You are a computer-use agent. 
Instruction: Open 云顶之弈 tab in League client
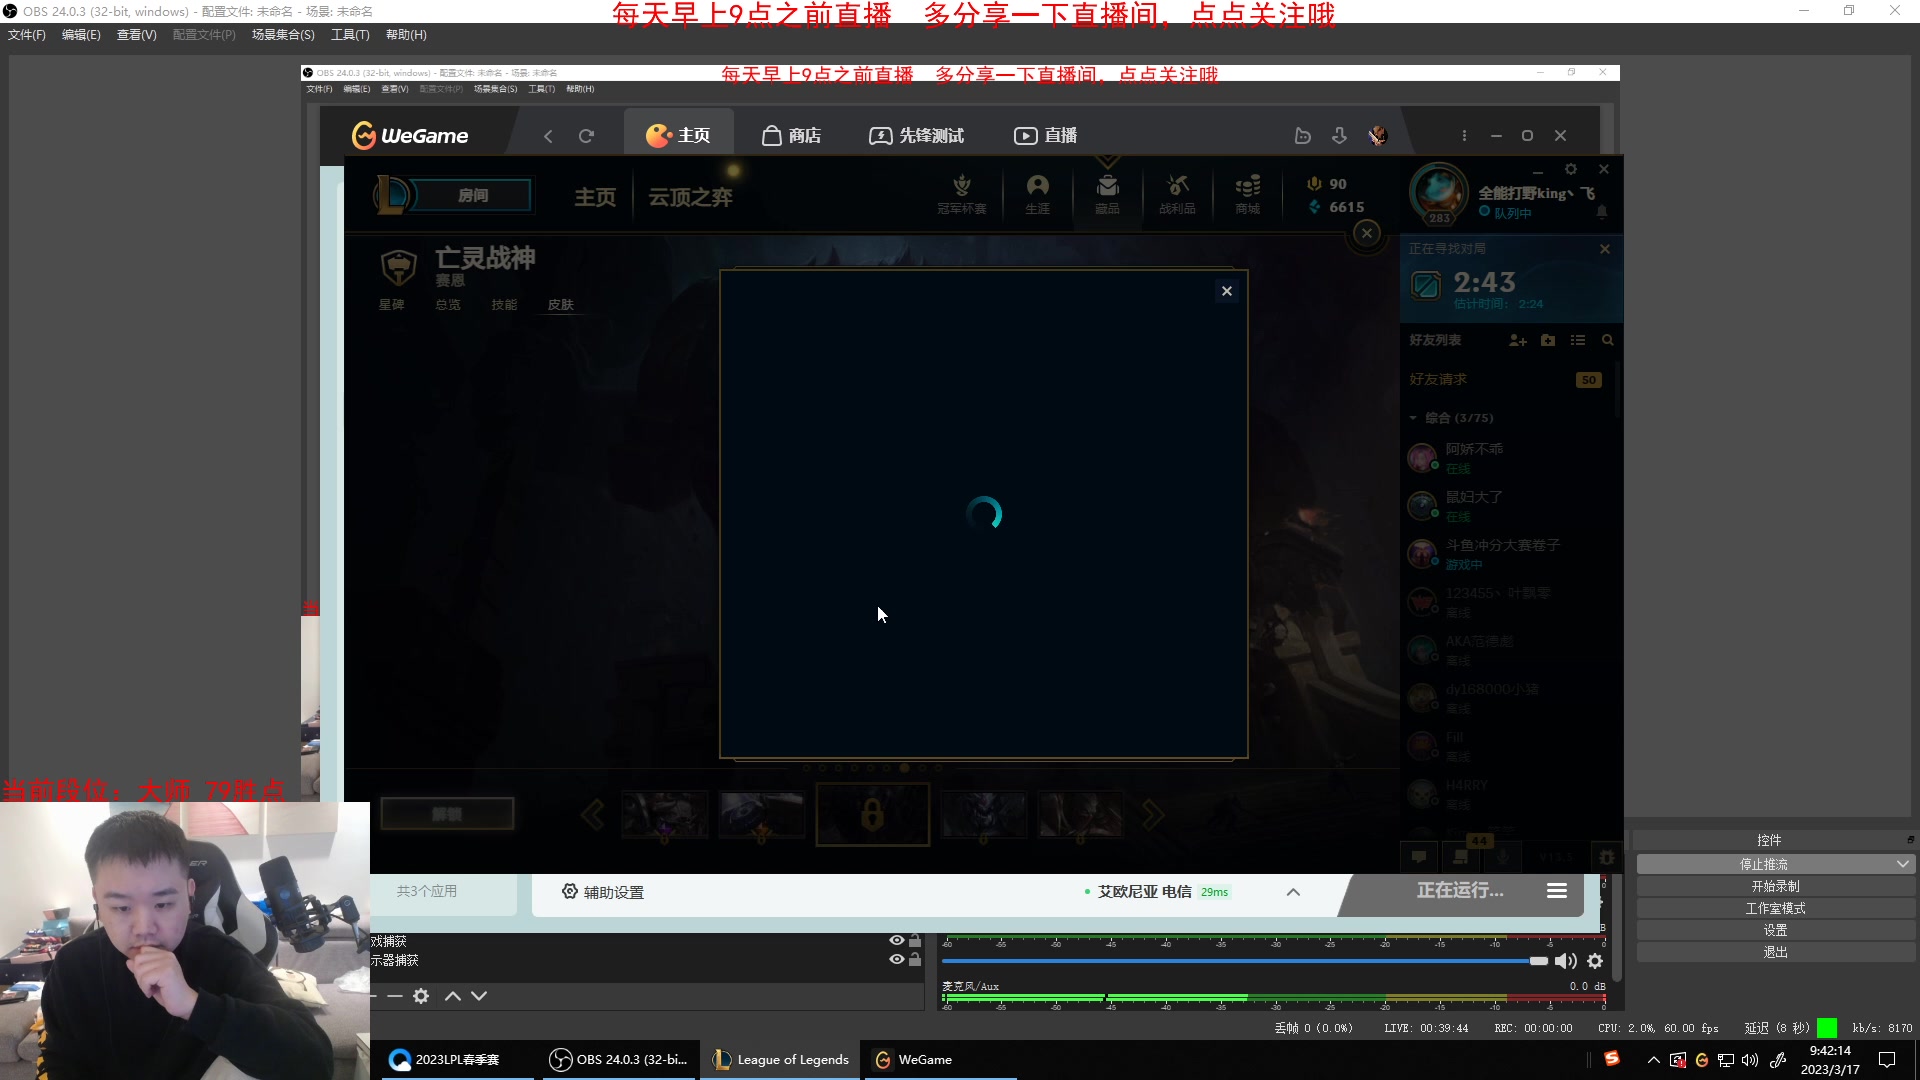(x=690, y=197)
